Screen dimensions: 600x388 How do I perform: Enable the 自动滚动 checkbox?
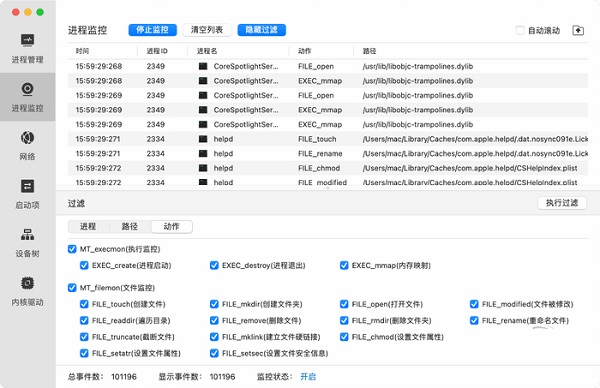[520, 30]
